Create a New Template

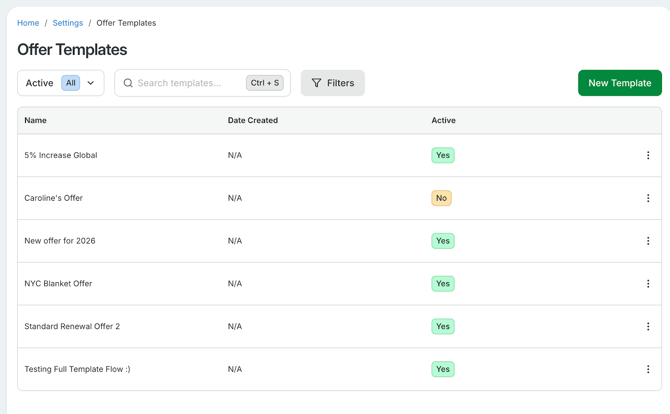[x=619, y=83]
